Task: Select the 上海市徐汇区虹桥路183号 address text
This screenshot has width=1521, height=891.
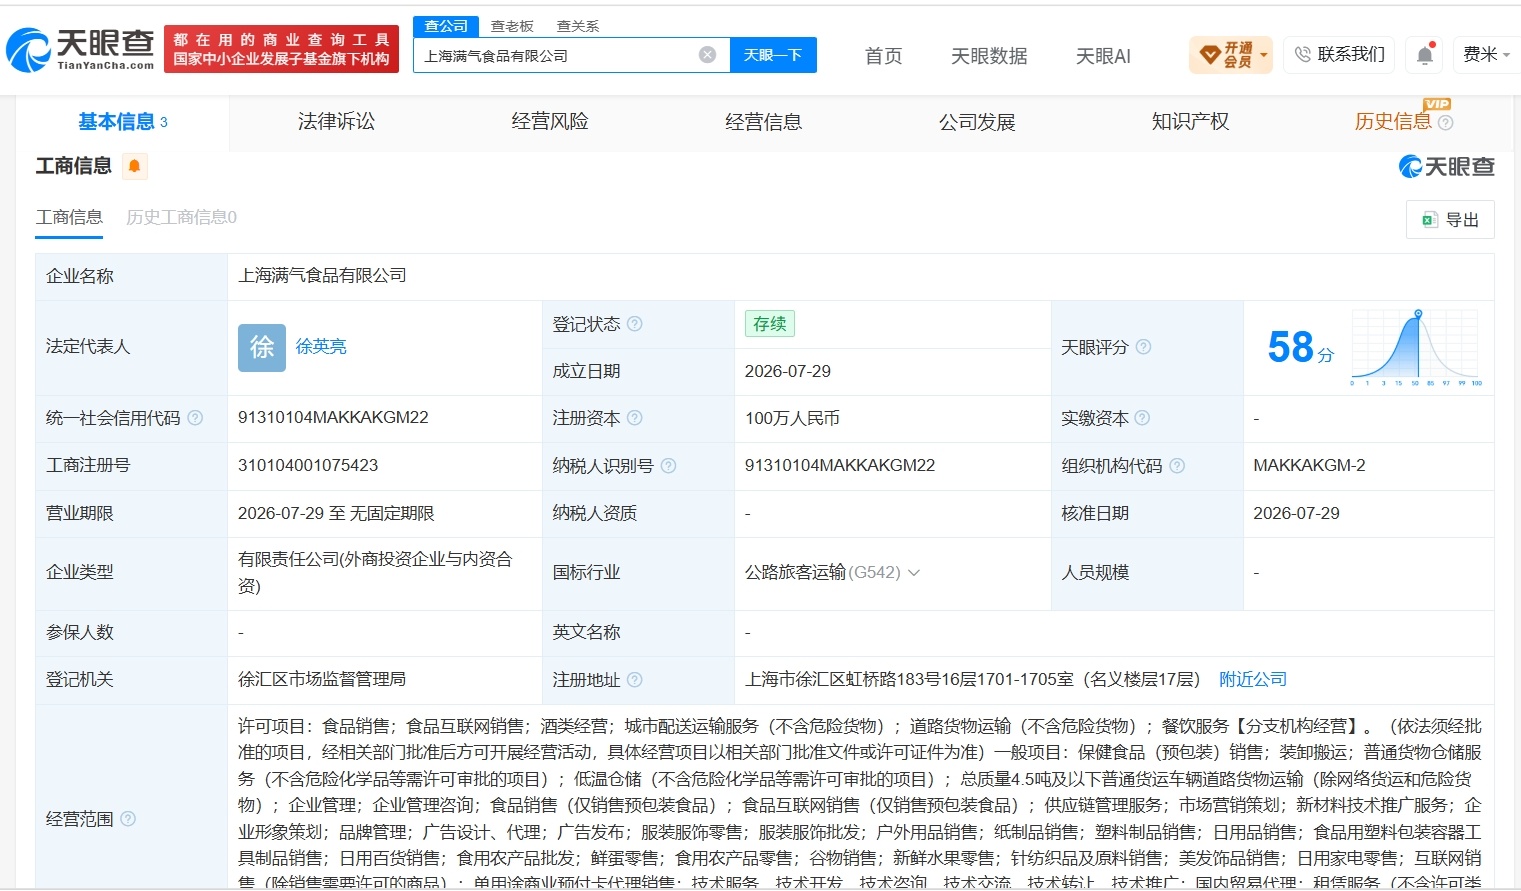Action: (x=972, y=680)
